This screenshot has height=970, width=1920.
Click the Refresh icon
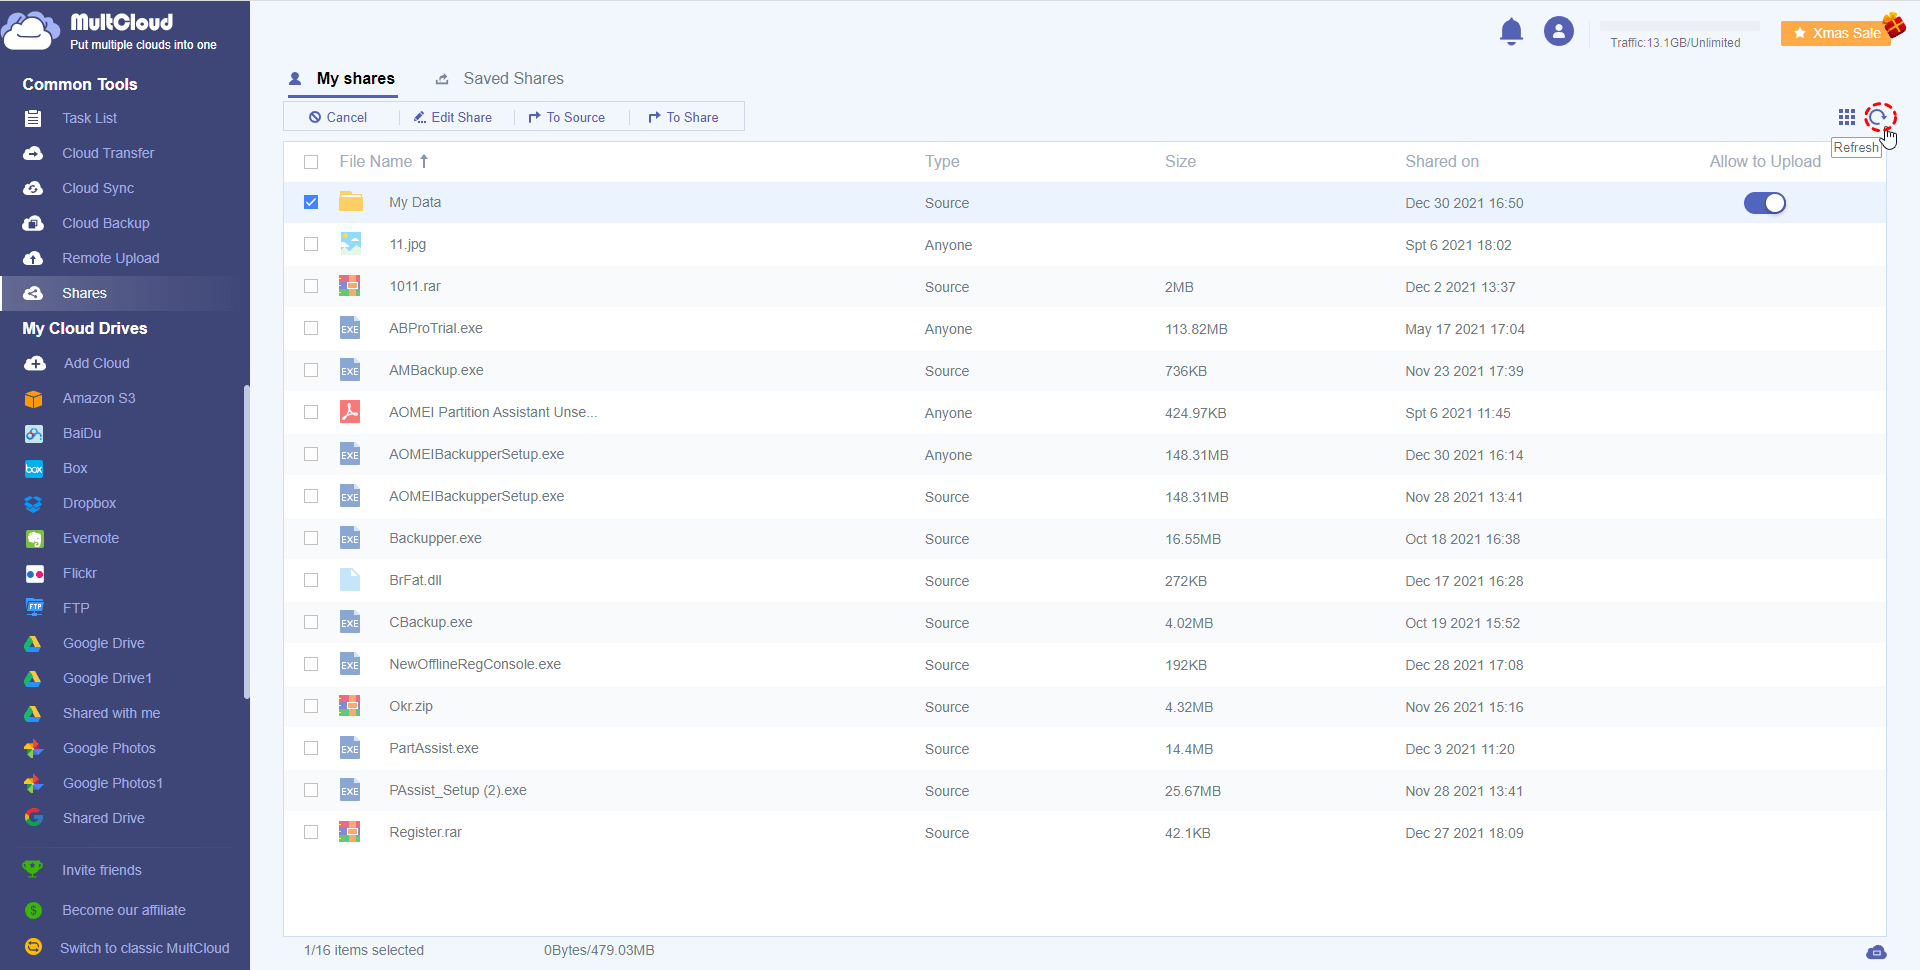[1879, 117]
